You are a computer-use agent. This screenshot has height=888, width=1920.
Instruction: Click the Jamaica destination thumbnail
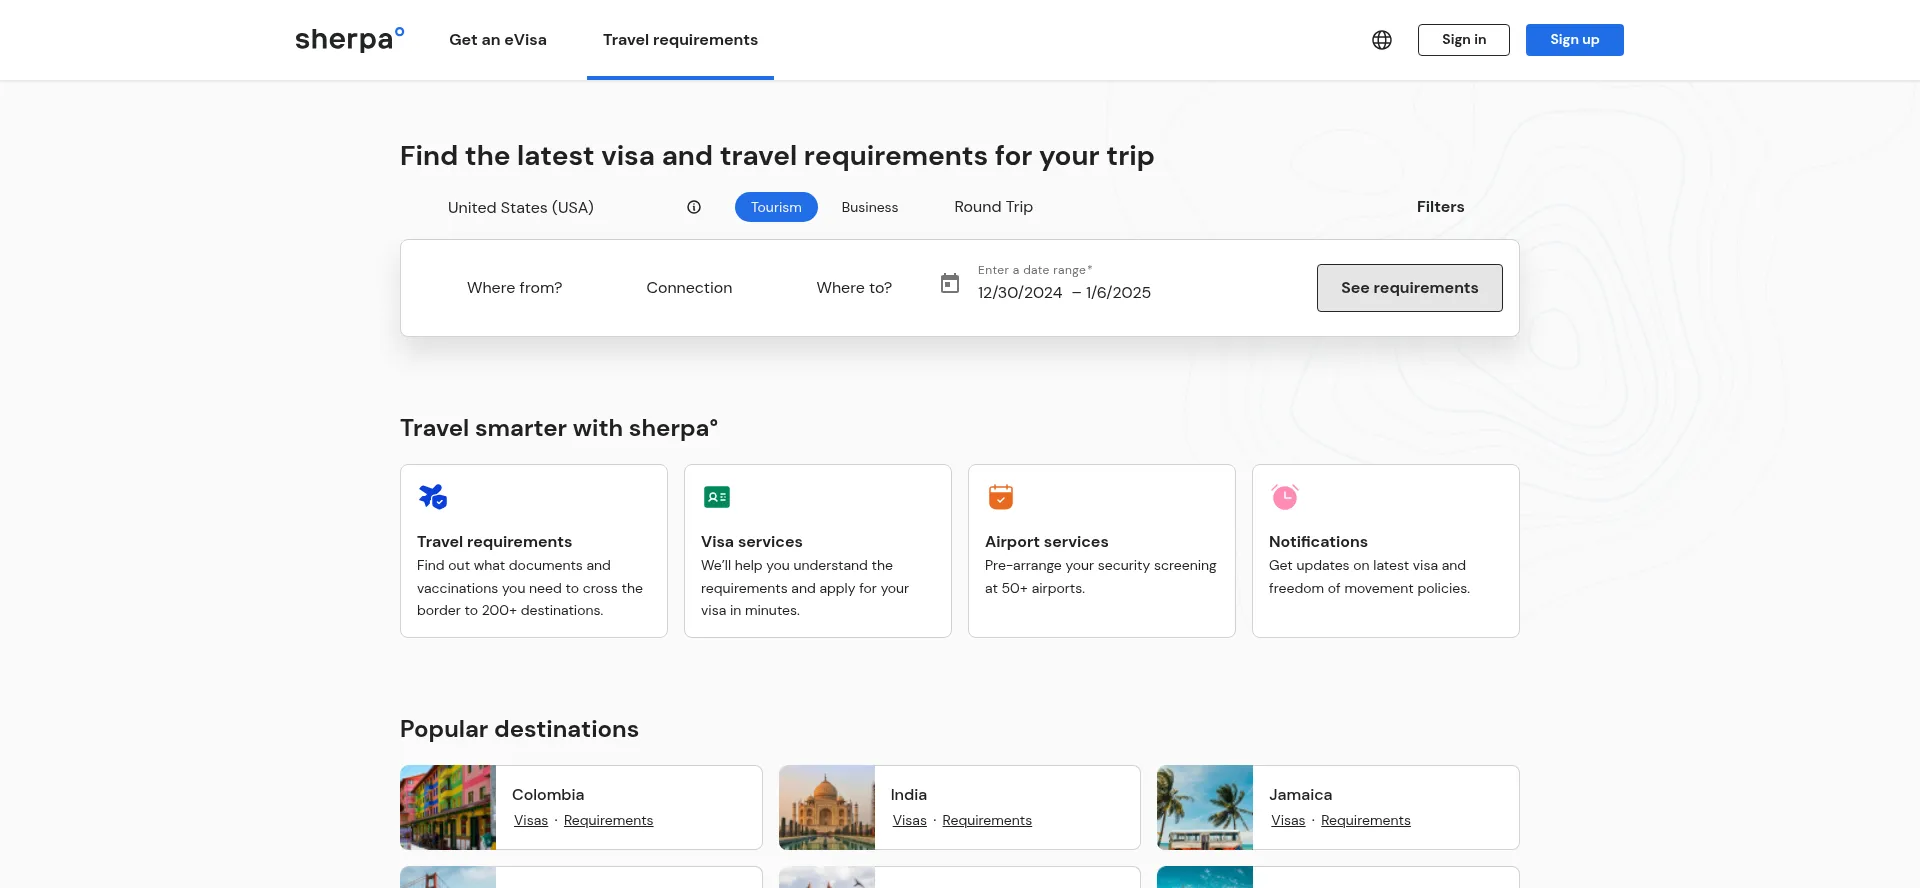coord(1205,807)
